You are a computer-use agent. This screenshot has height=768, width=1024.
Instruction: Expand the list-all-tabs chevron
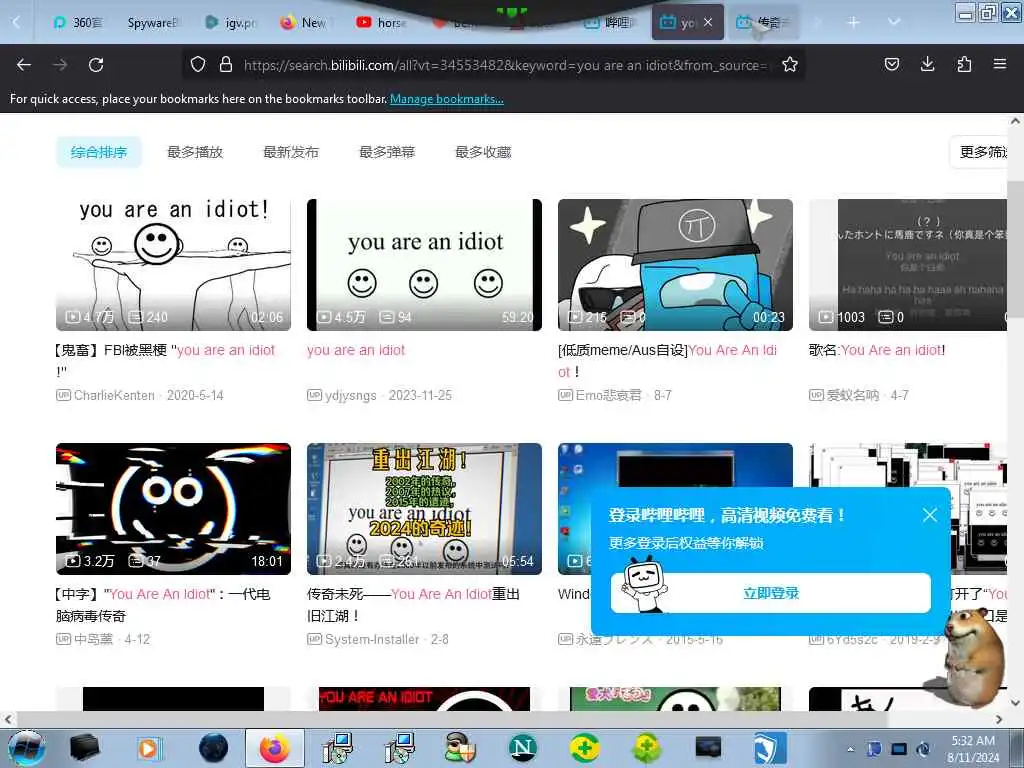(x=893, y=22)
